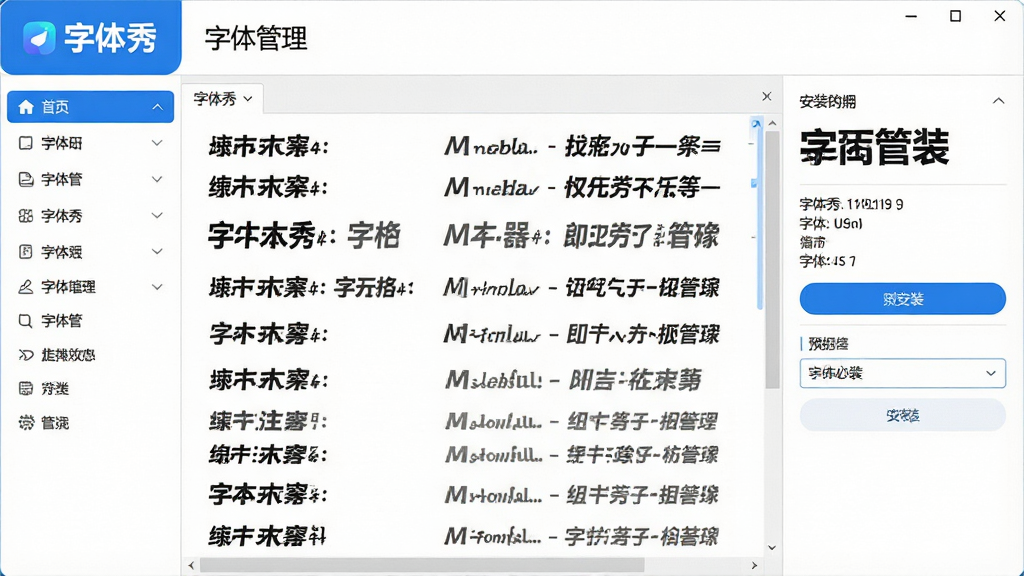This screenshot has height=576, width=1024.
Task: Click the horizontal scrollbar's left arrow
Action: pyautogui.click(x=191, y=566)
